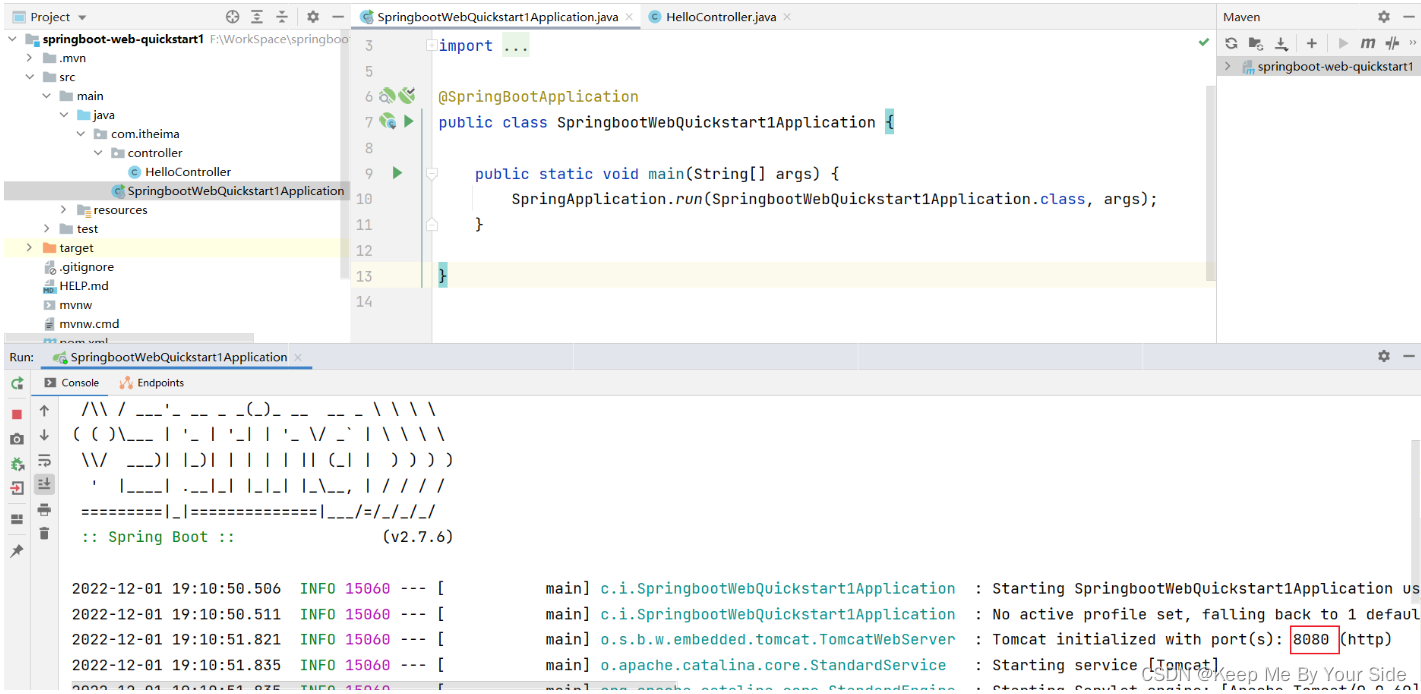Select SpringbootWebQuickstart1Application in Project tree

click(x=229, y=190)
